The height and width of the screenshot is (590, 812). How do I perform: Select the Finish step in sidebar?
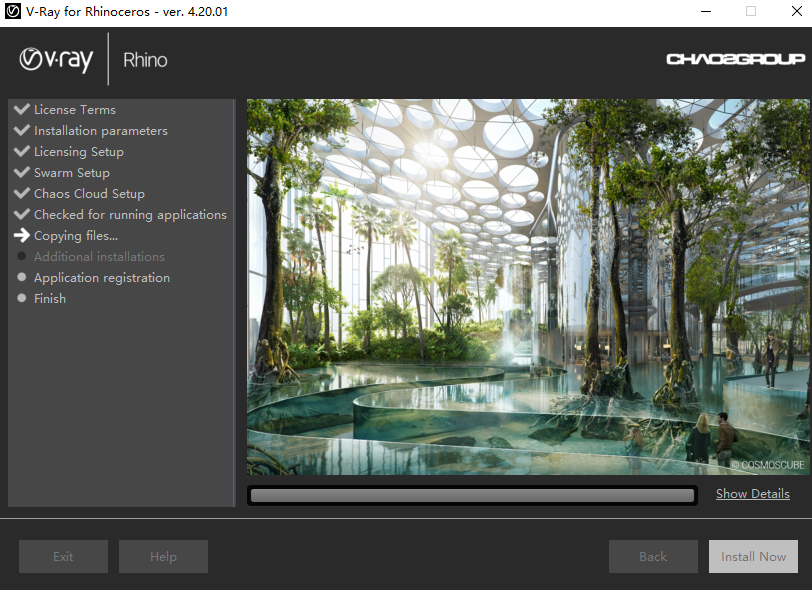(x=48, y=298)
